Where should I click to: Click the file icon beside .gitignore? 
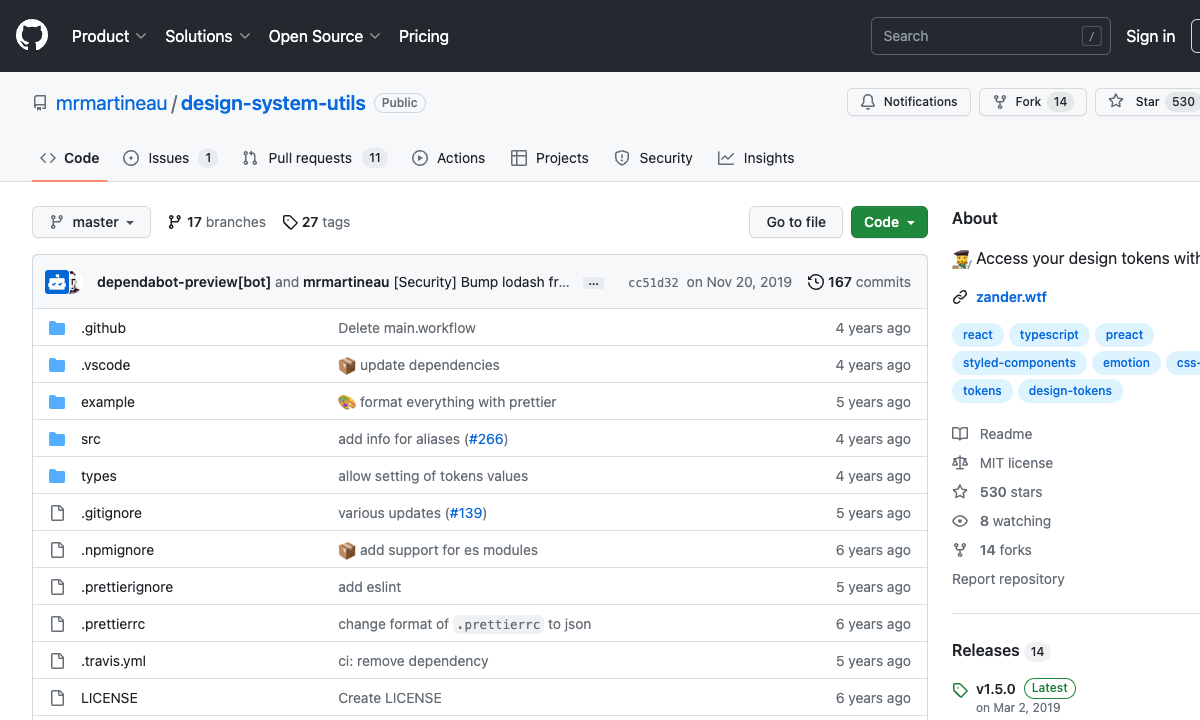(57, 513)
